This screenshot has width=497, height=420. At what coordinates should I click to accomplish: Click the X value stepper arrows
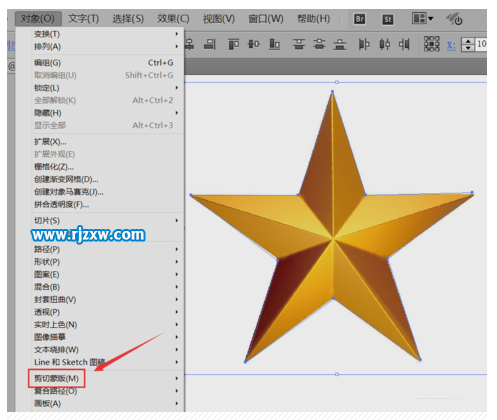468,44
